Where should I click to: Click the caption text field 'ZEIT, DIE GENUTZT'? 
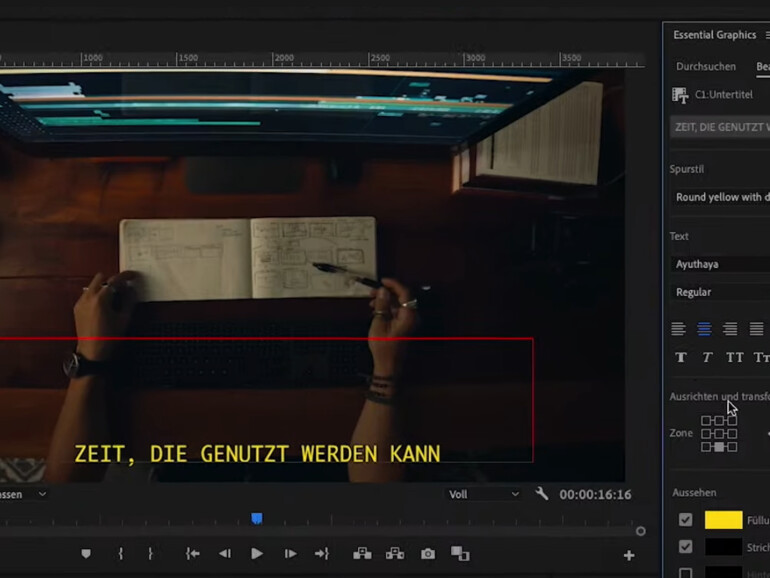click(x=720, y=127)
